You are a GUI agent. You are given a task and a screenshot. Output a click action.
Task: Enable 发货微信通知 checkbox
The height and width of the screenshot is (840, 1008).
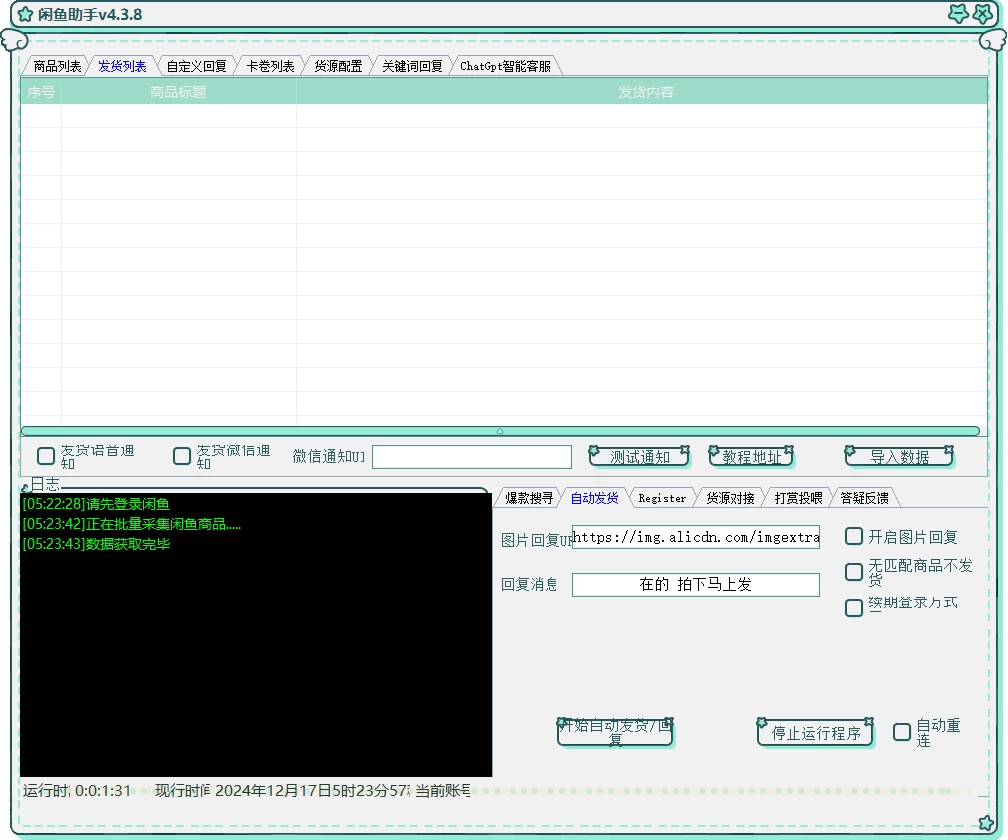pyautogui.click(x=181, y=455)
